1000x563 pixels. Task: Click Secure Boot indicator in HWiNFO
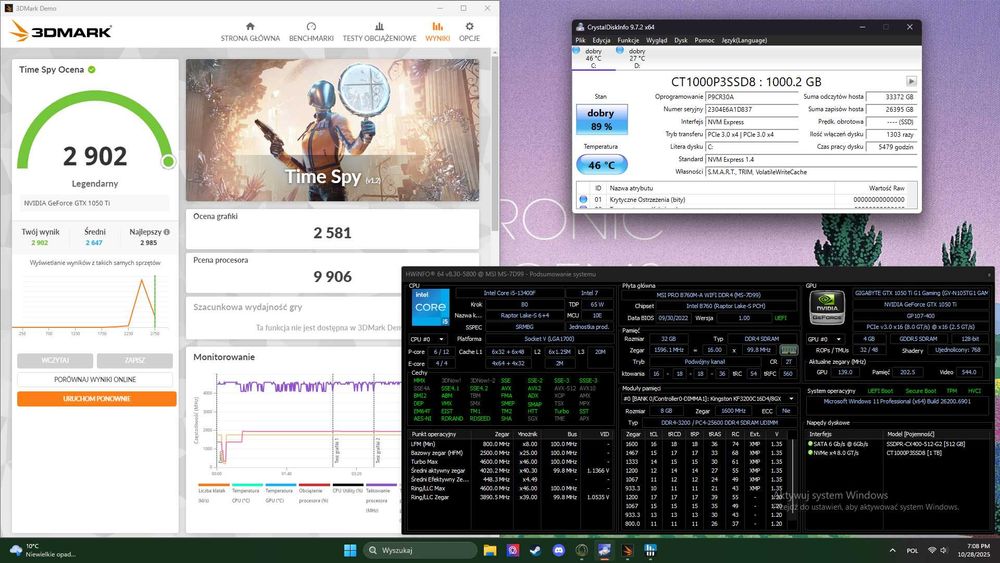coord(920,391)
